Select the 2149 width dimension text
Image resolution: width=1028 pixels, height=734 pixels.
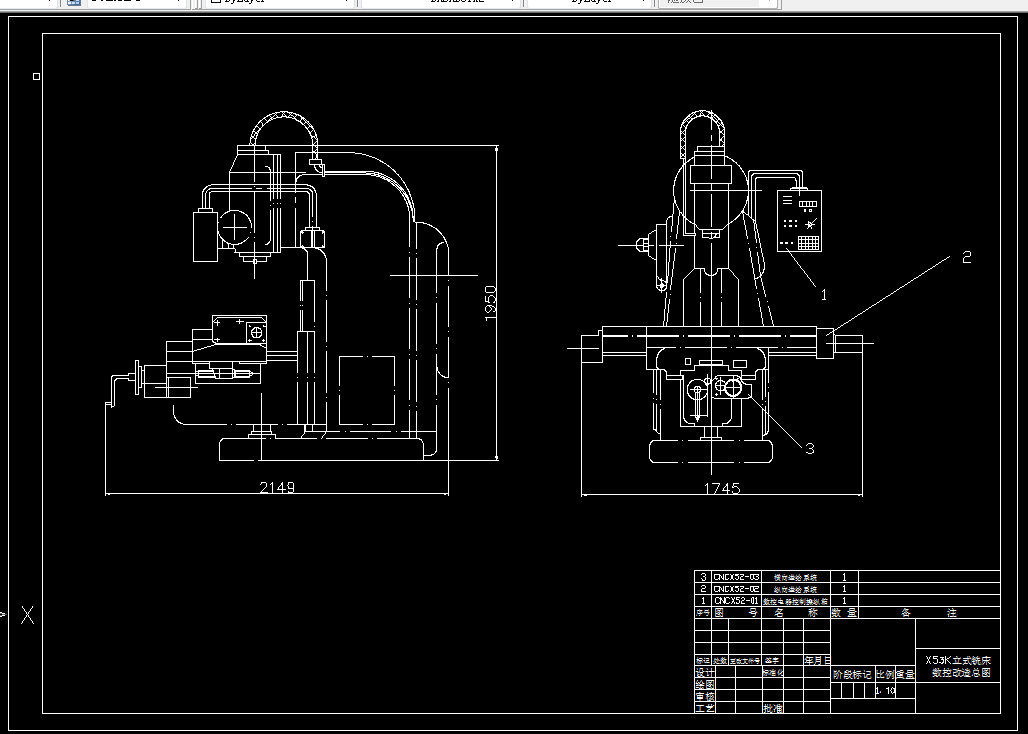click(277, 487)
